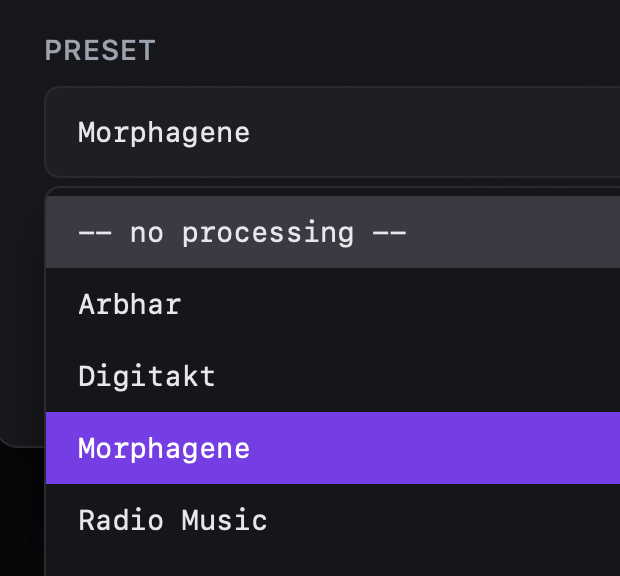The height and width of the screenshot is (576, 620).
Task: Click the Morphagene text in the Preset box
Action: [164, 132]
